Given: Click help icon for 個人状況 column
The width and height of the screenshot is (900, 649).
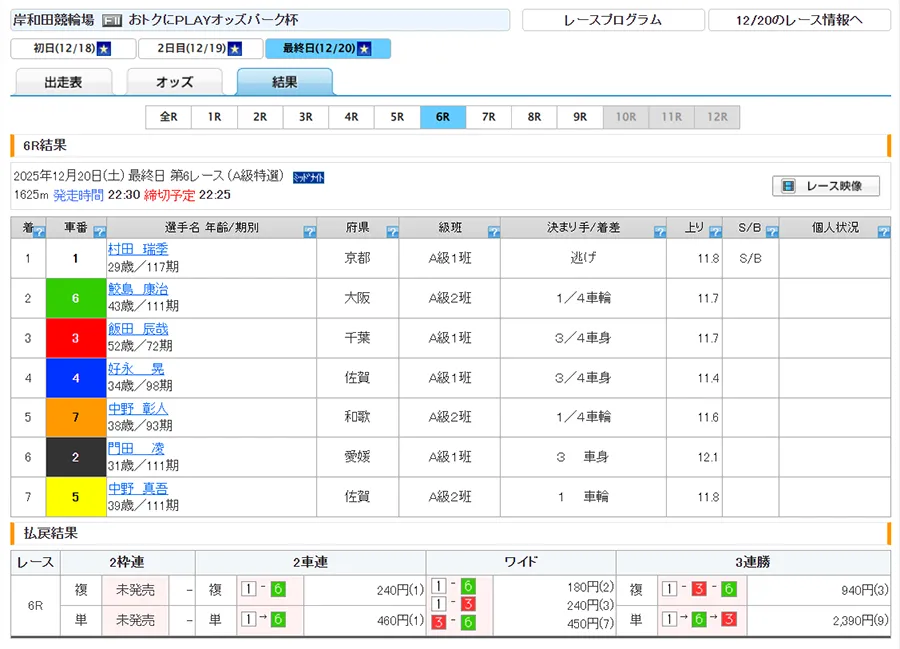Looking at the screenshot, I should pos(883,232).
